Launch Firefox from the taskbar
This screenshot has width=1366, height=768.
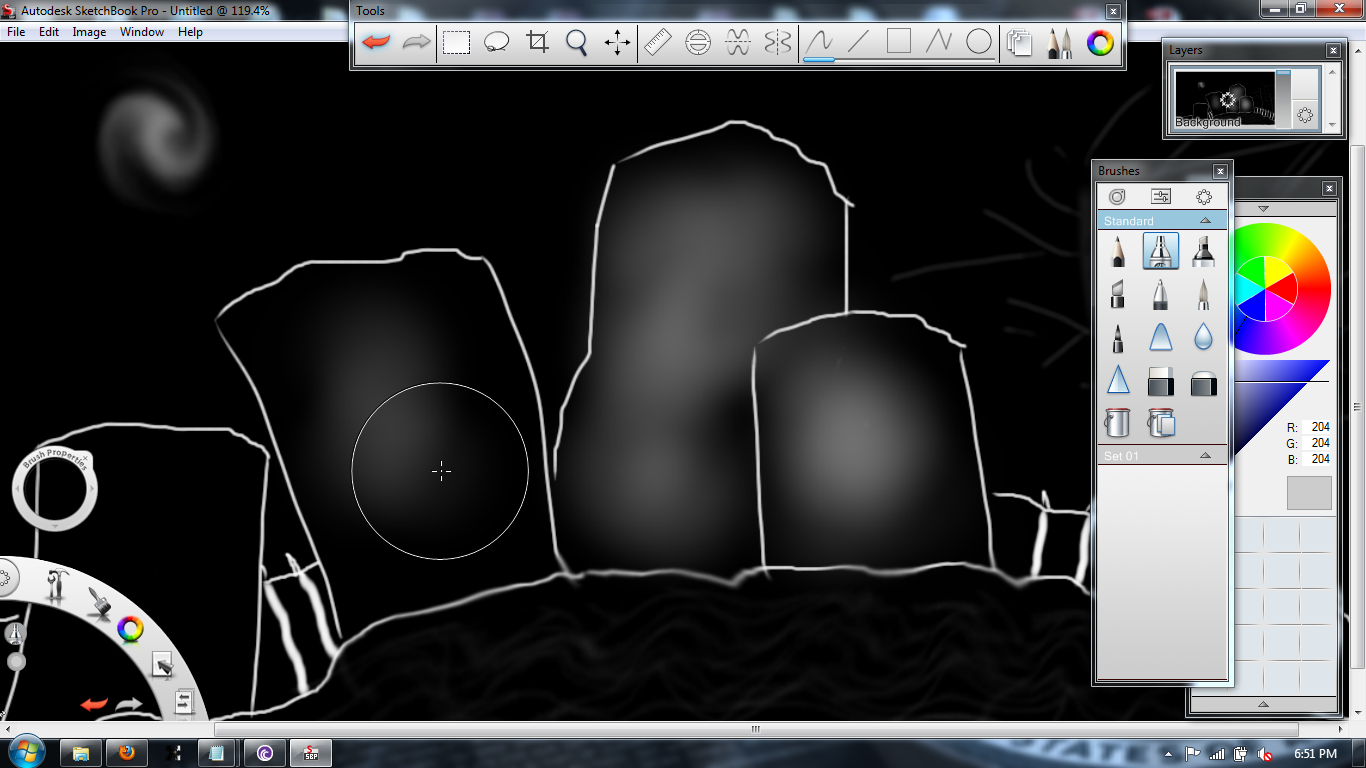[x=127, y=753]
